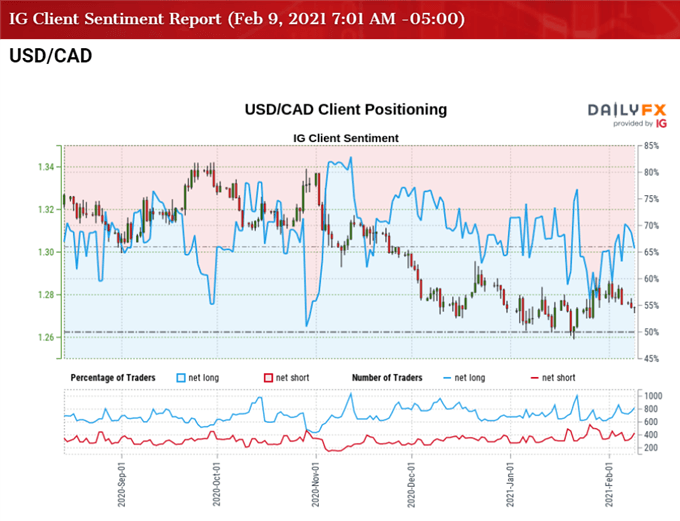Click the net short label beside red dash
Viewport: 680px width, 521px height.
click(x=559, y=378)
